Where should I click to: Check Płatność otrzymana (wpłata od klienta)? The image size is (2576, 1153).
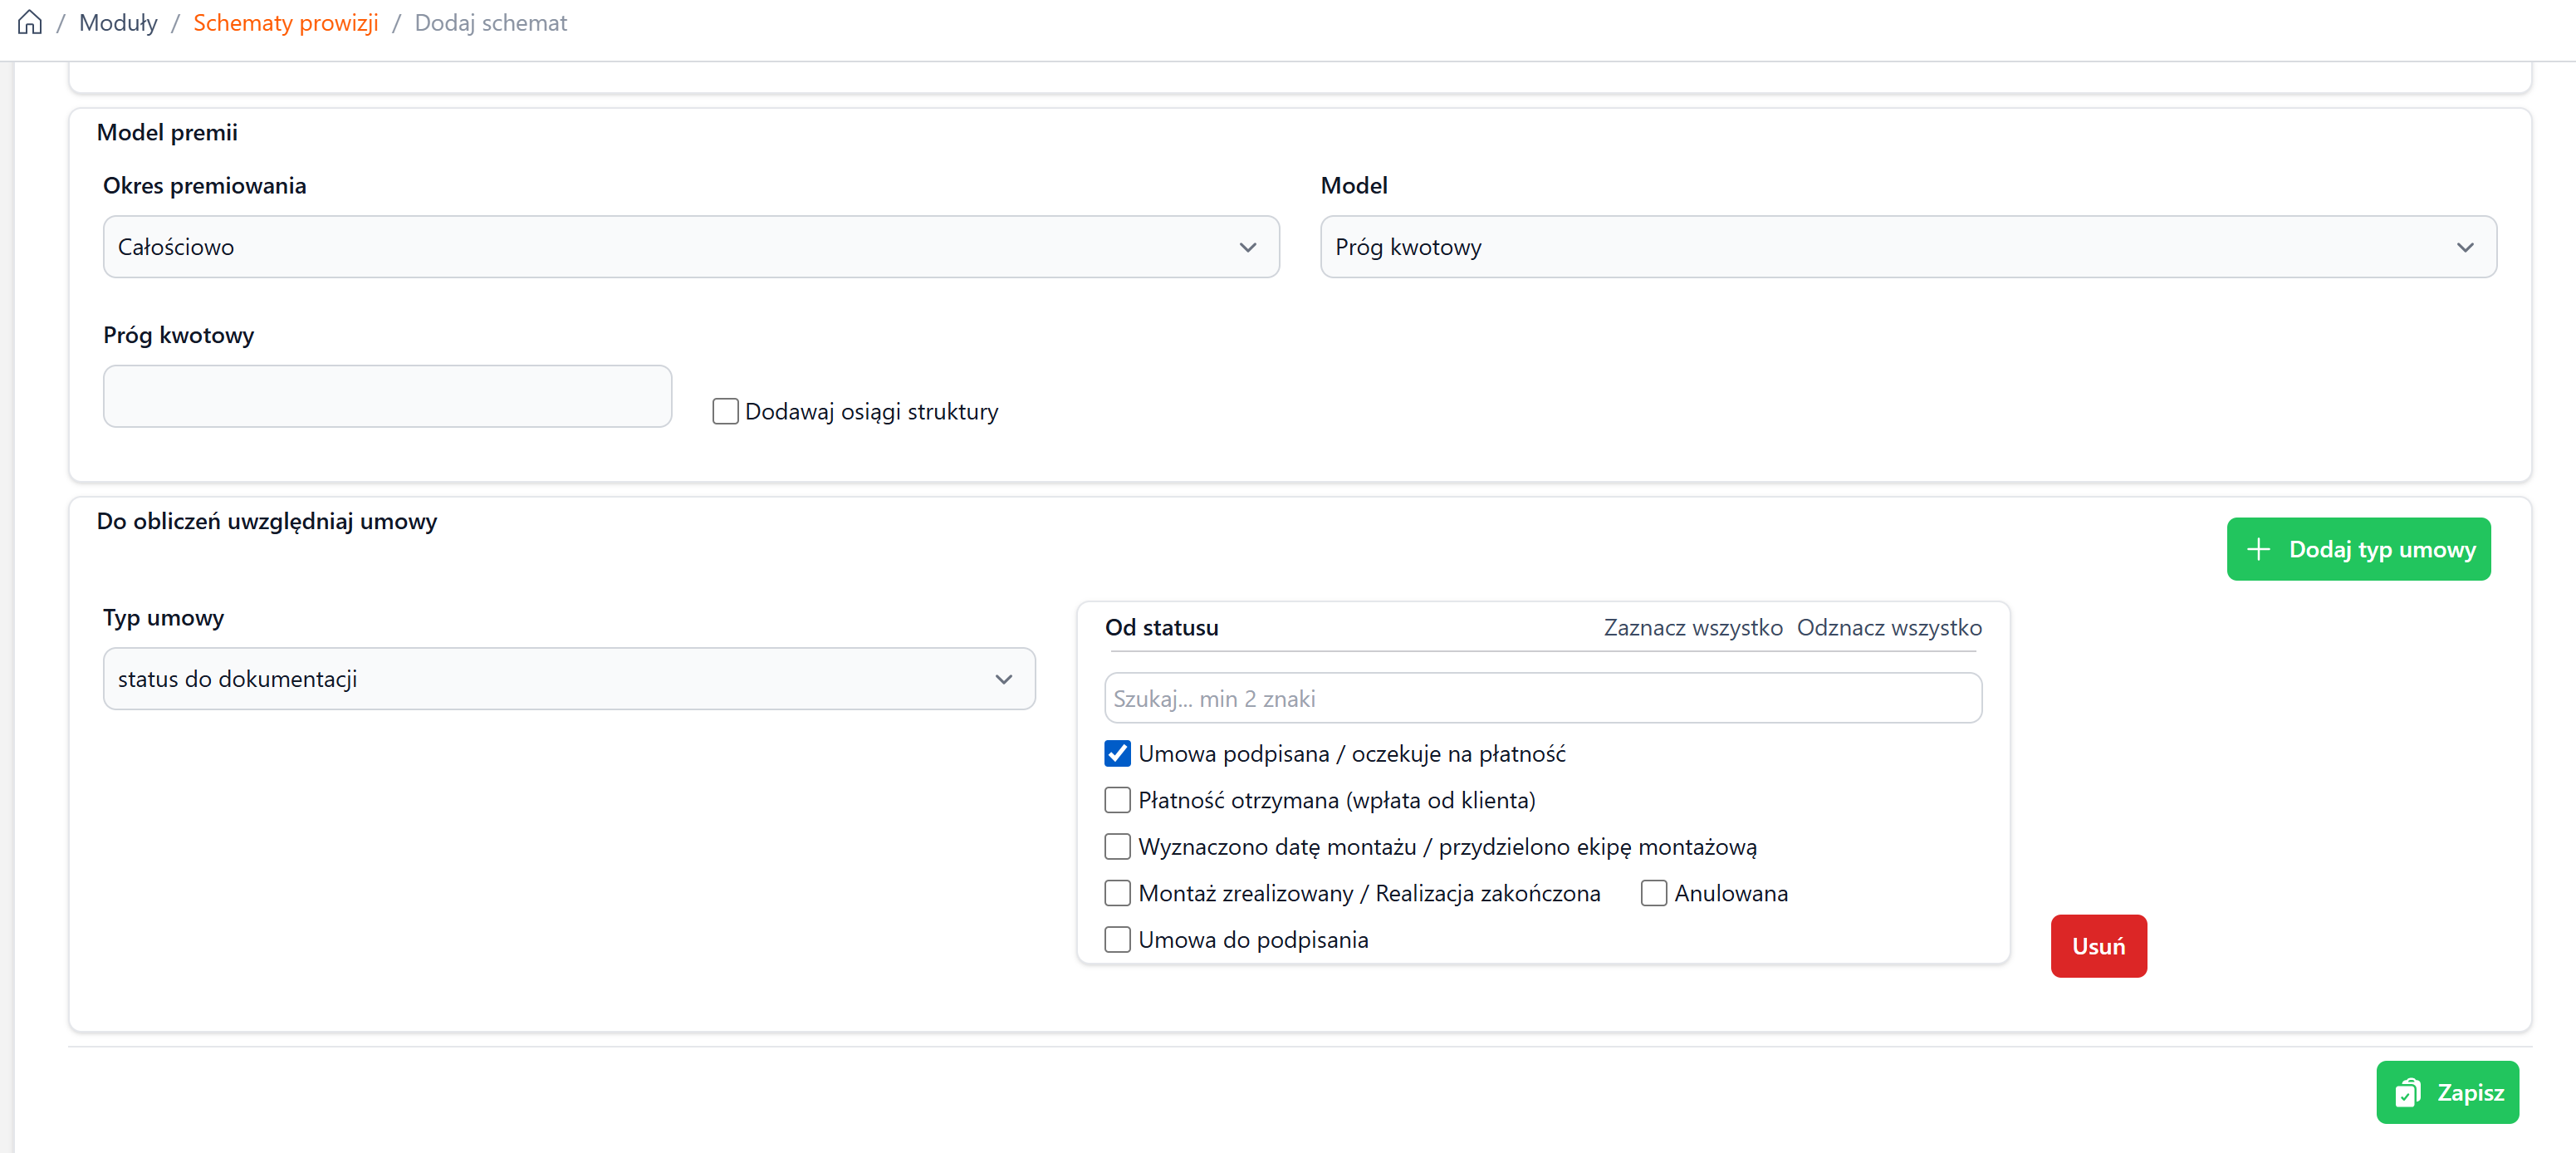[1117, 800]
